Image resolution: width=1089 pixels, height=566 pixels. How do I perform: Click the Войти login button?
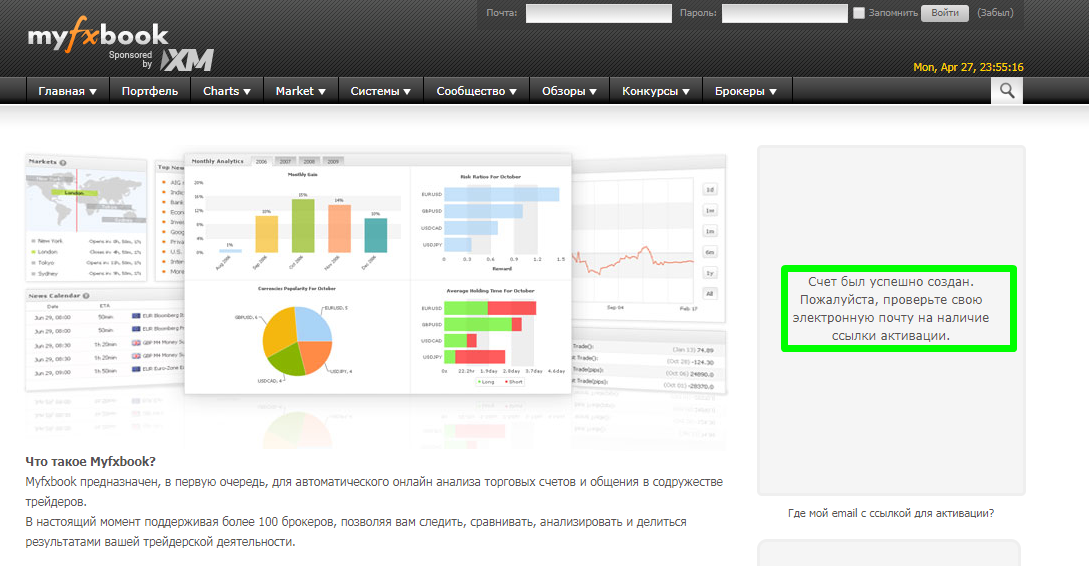pyautogui.click(x=945, y=13)
